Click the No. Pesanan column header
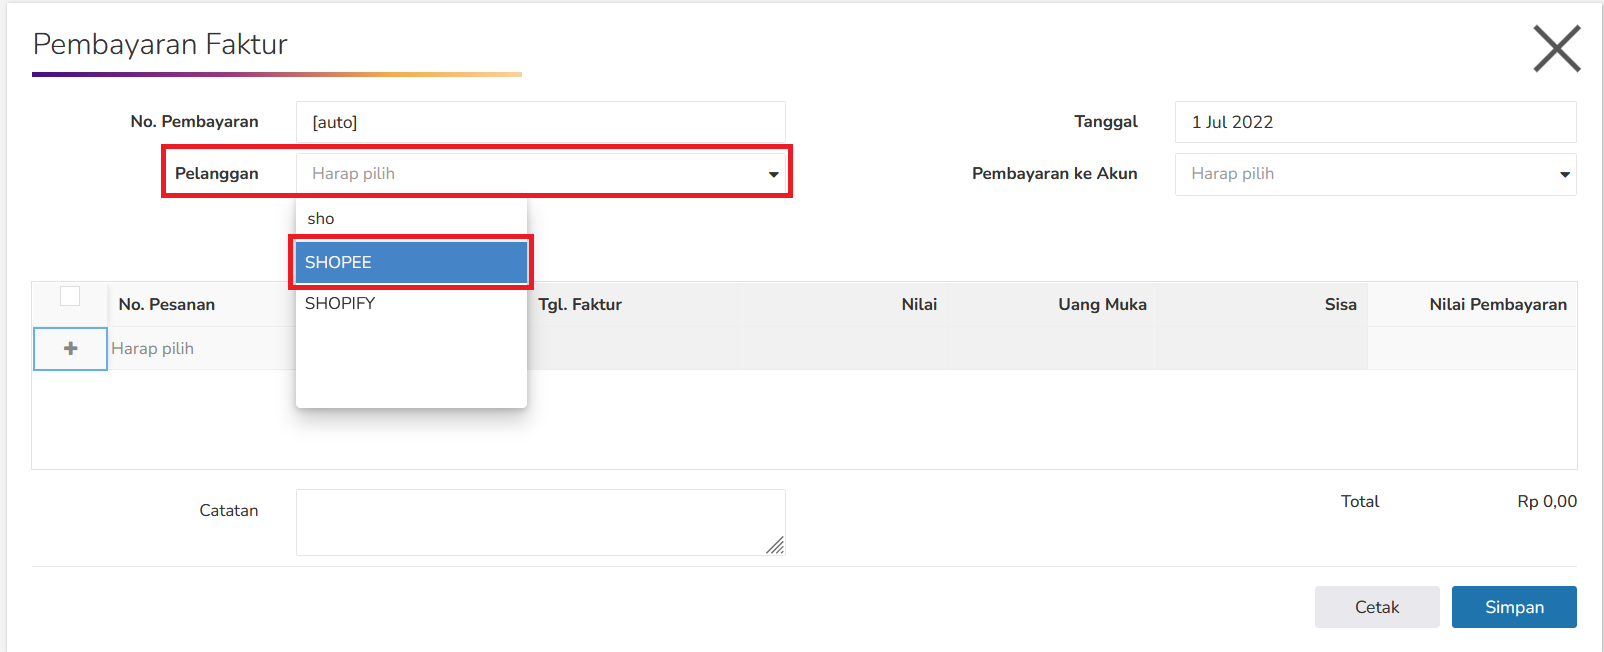 tap(167, 304)
